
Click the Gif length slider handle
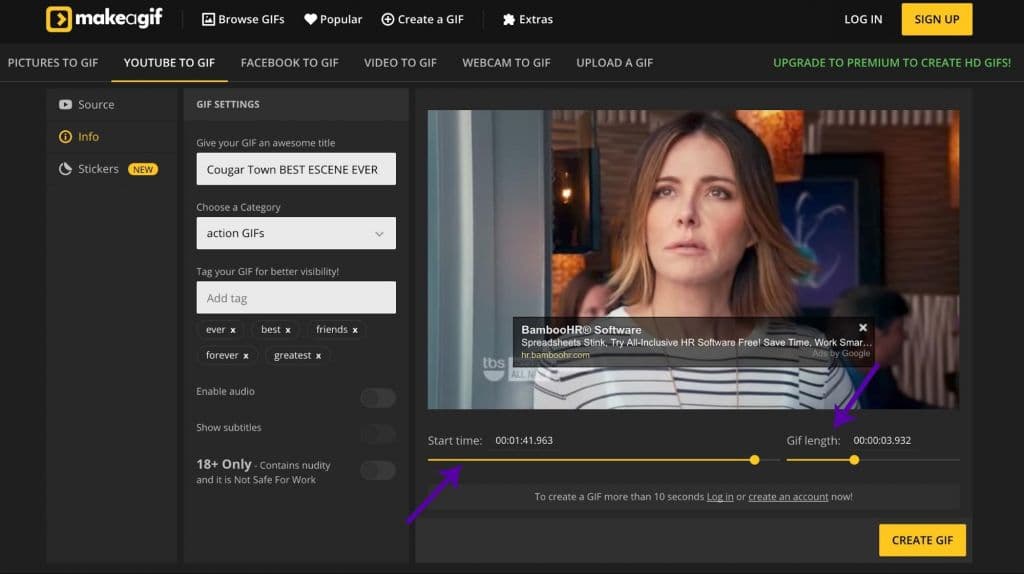(854, 460)
